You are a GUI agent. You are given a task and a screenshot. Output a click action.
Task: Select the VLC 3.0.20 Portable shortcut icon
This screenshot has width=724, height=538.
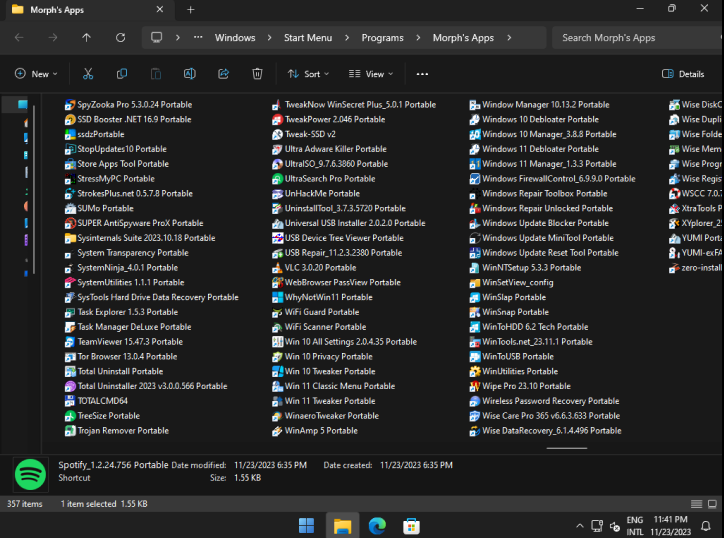[277, 268]
